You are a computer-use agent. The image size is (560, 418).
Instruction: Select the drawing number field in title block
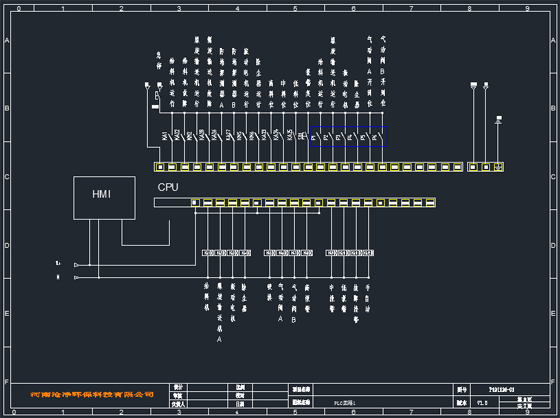pos(510,390)
